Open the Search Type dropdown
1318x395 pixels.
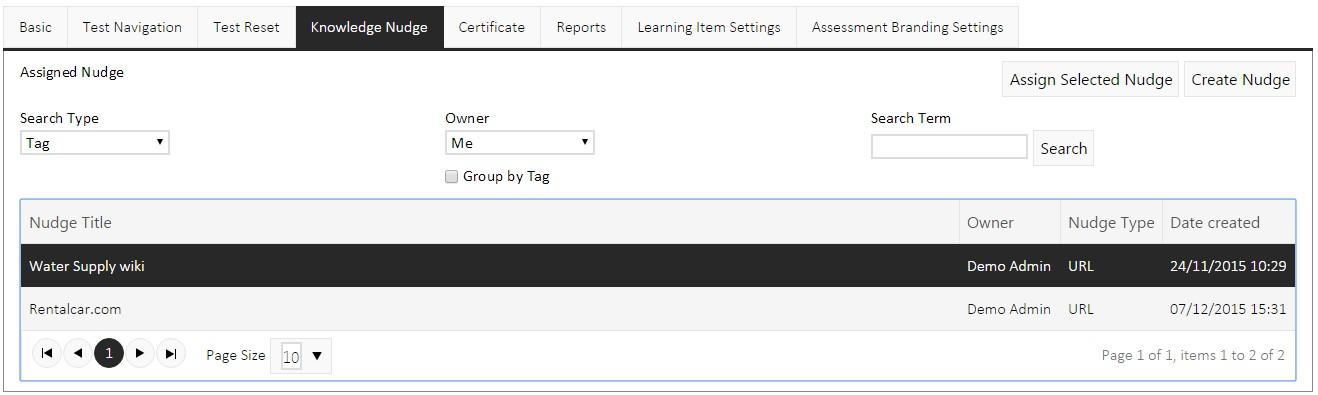(x=95, y=143)
